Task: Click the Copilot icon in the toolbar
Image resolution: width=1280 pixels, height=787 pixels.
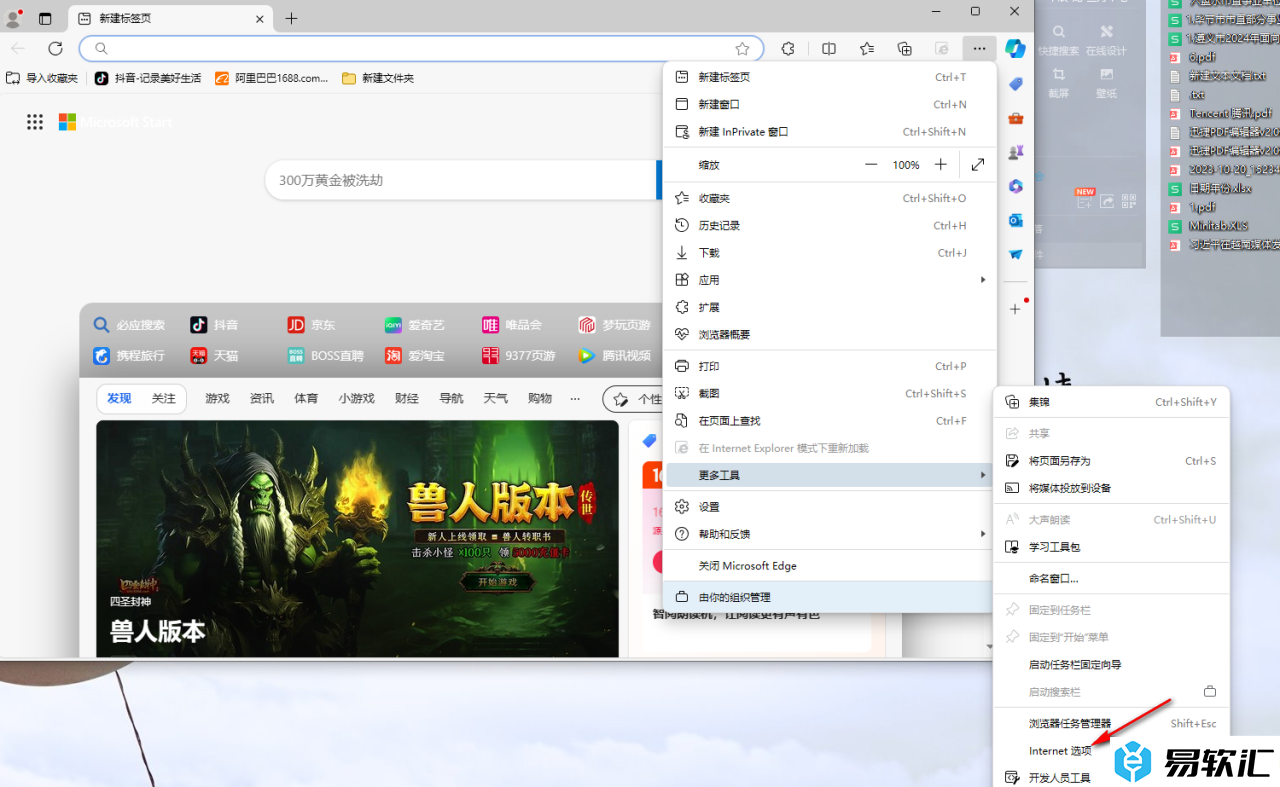Action: click(x=1015, y=49)
